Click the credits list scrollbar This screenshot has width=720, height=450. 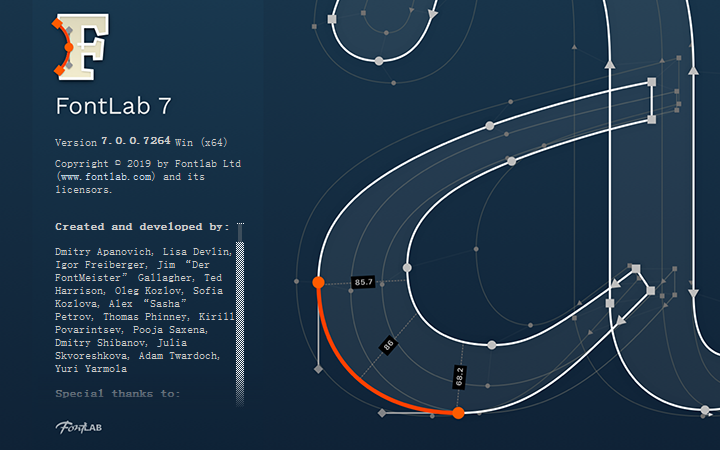(x=240, y=312)
